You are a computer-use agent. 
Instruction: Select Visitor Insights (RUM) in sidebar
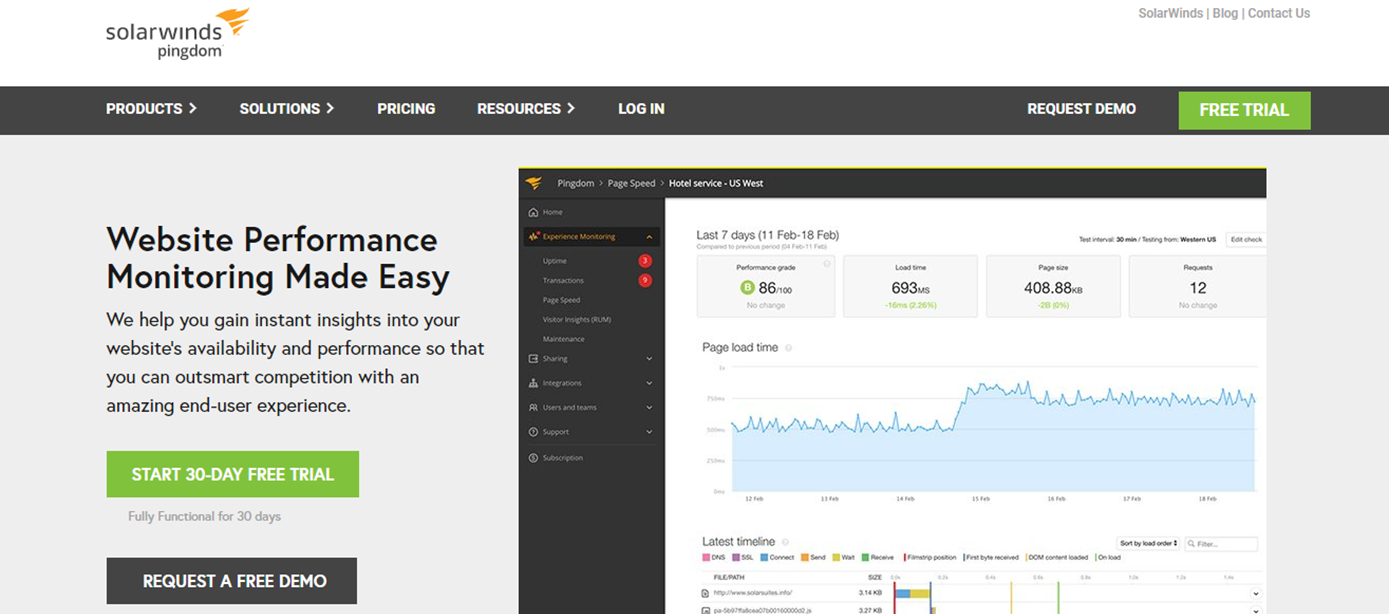coord(577,319)
